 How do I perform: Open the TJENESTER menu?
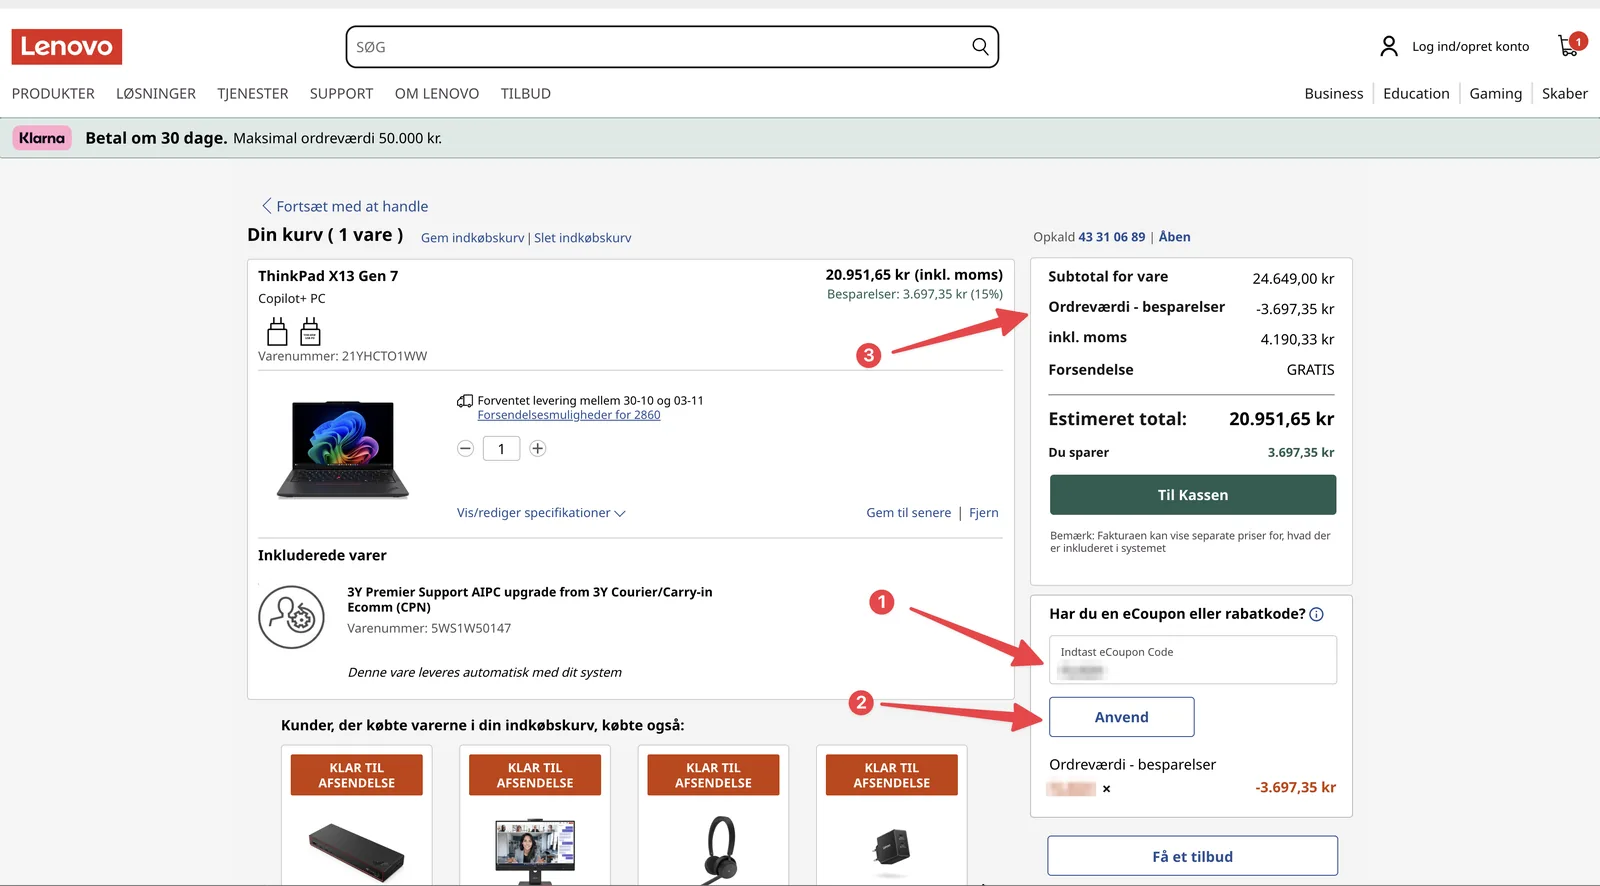click(253, 94)
